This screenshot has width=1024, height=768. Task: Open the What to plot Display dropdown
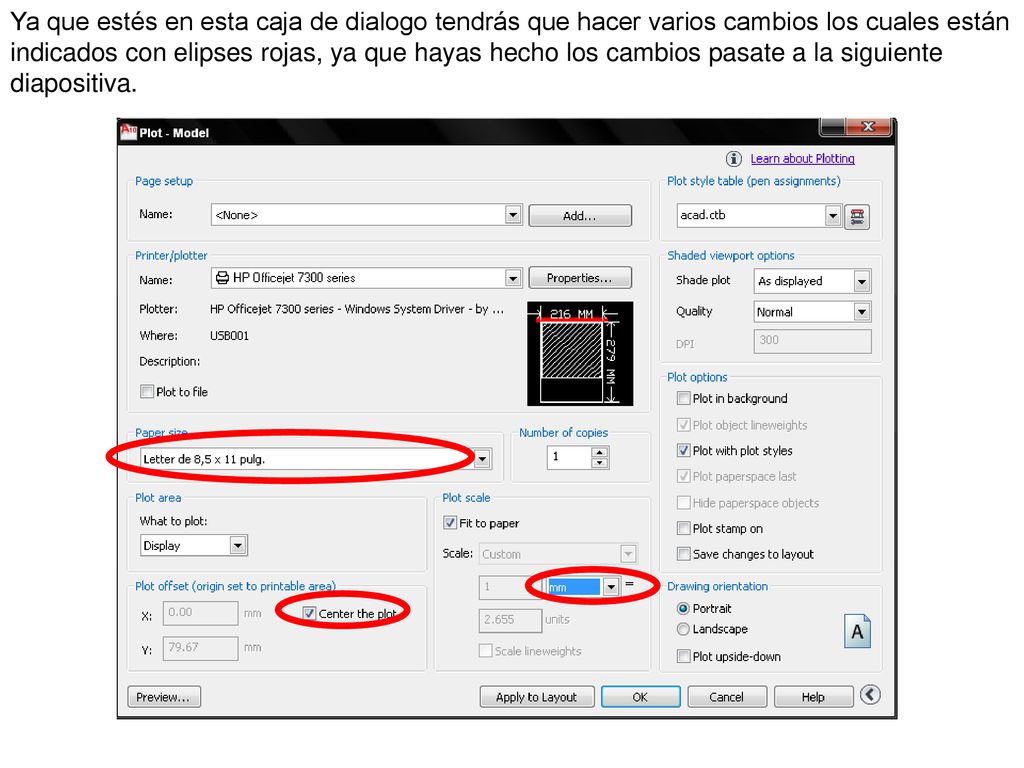(238, 545)
